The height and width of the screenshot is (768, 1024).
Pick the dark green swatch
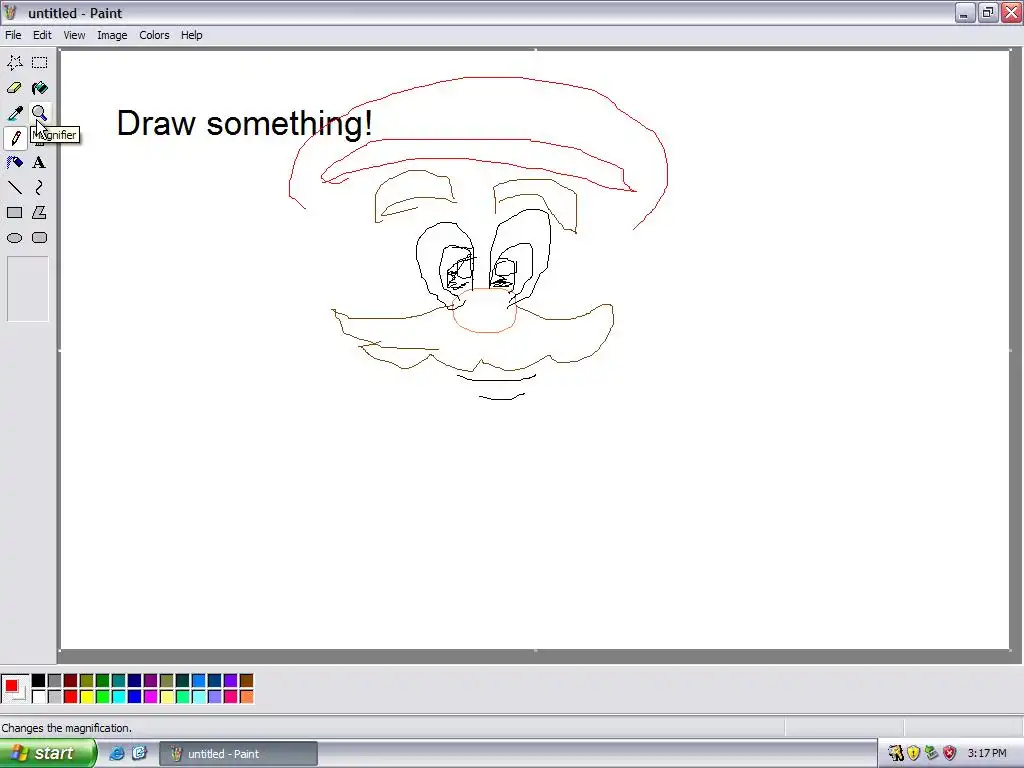(x=103, y=681)
